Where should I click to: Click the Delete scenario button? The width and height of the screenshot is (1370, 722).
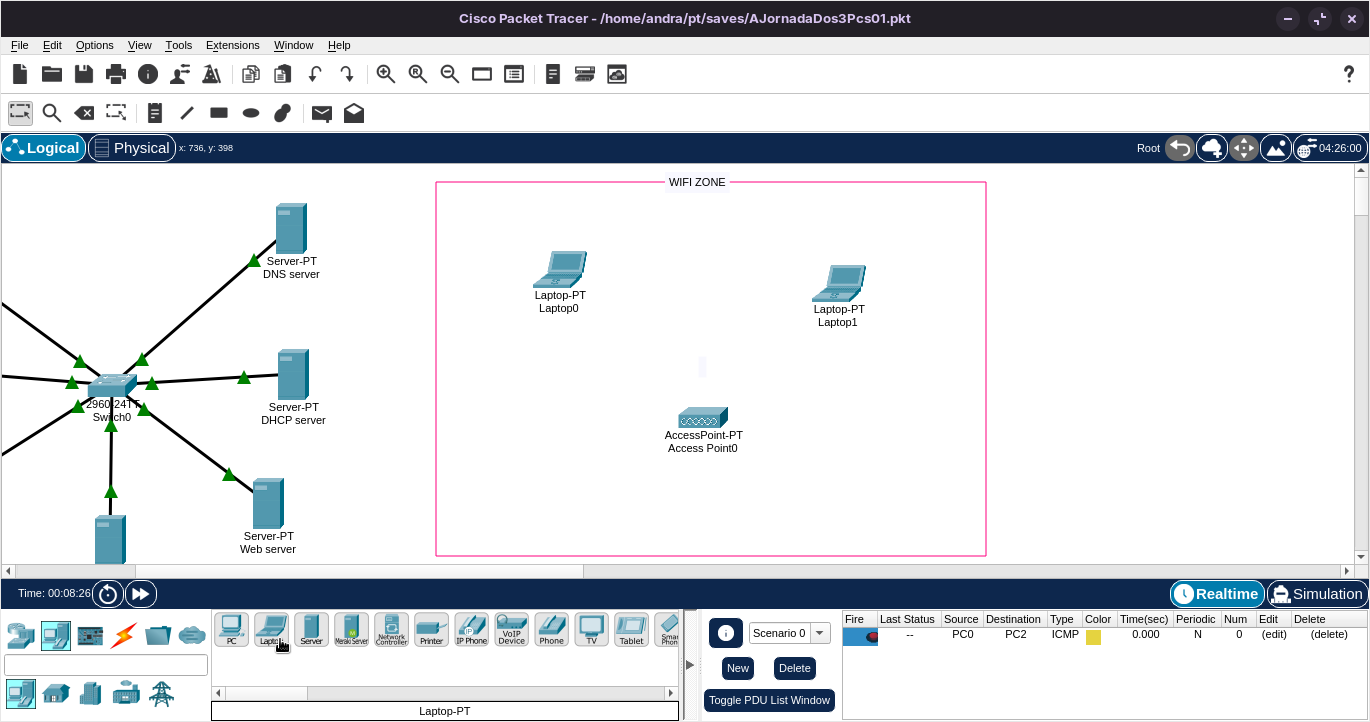795,668
